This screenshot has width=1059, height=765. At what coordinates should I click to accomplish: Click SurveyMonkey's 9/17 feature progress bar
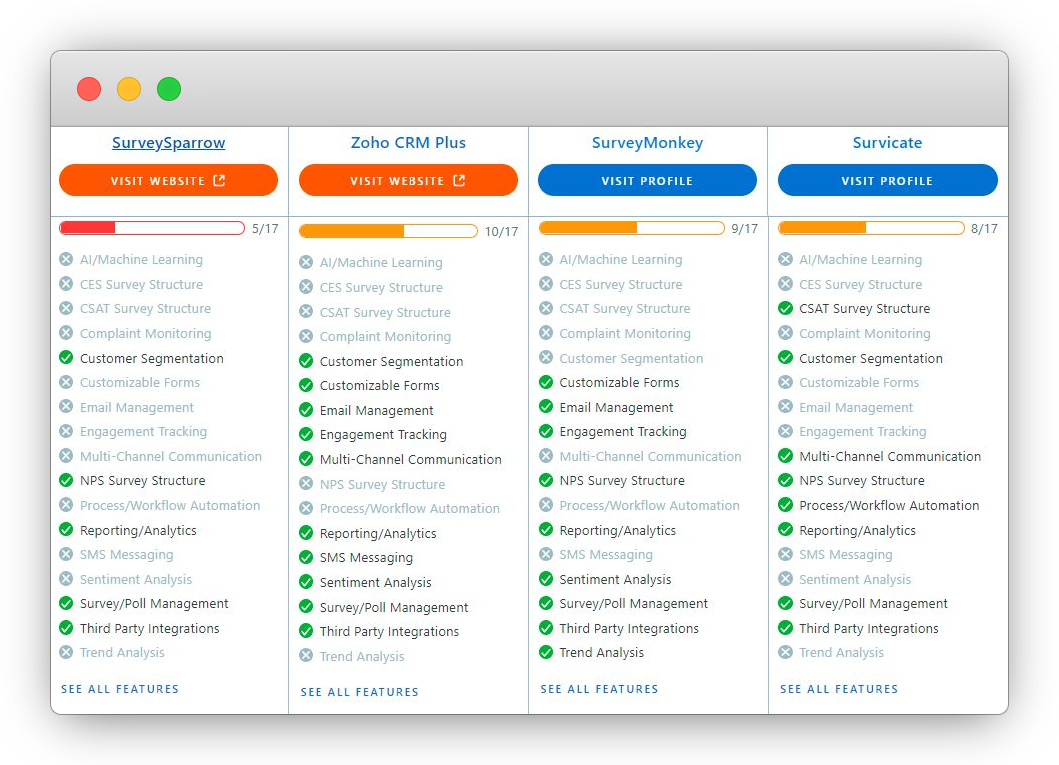[x=631, y=228]
